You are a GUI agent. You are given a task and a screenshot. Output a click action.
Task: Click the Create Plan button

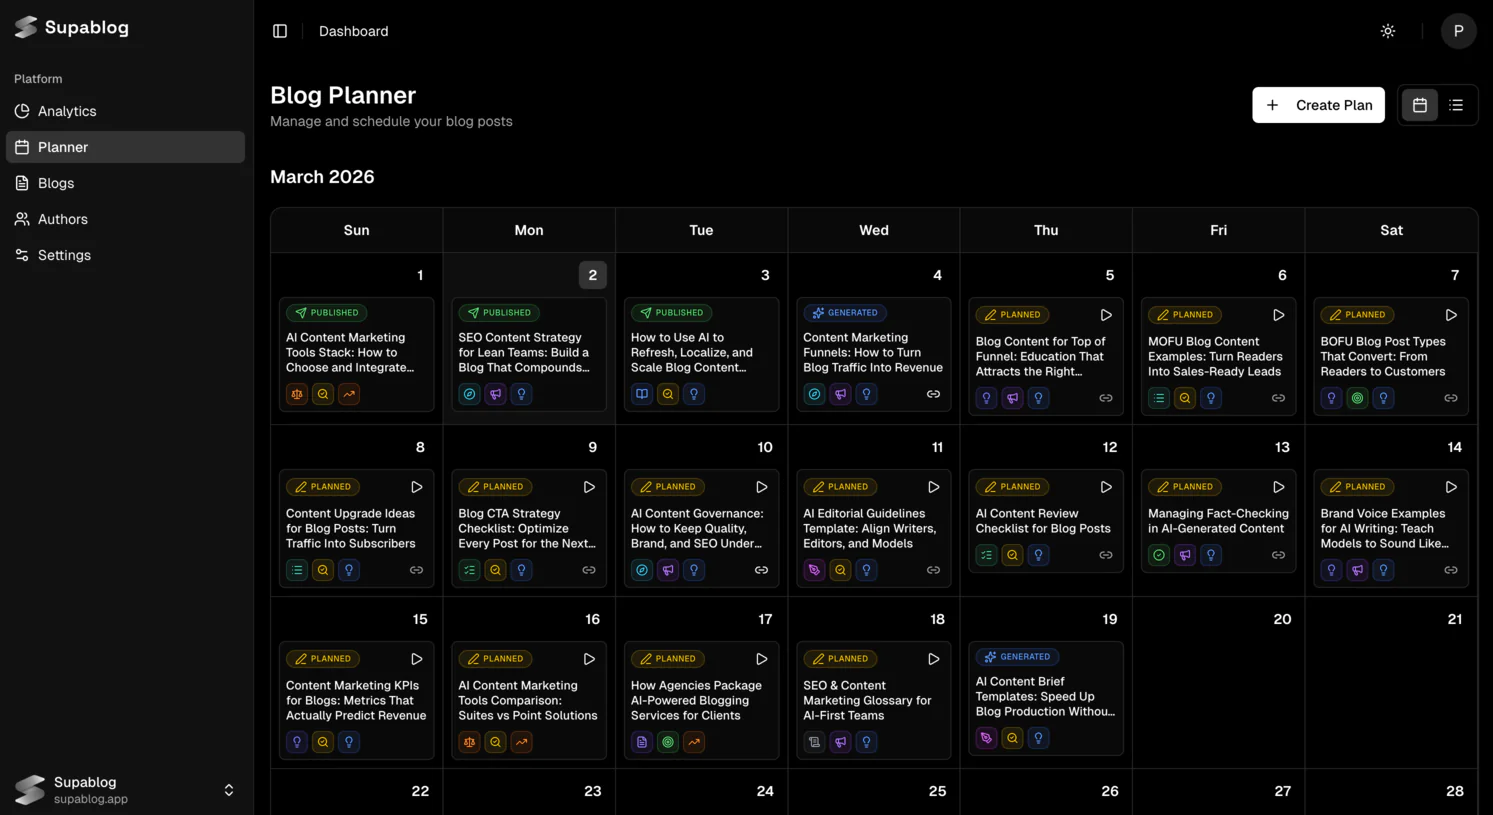[x=1318, y=105]
